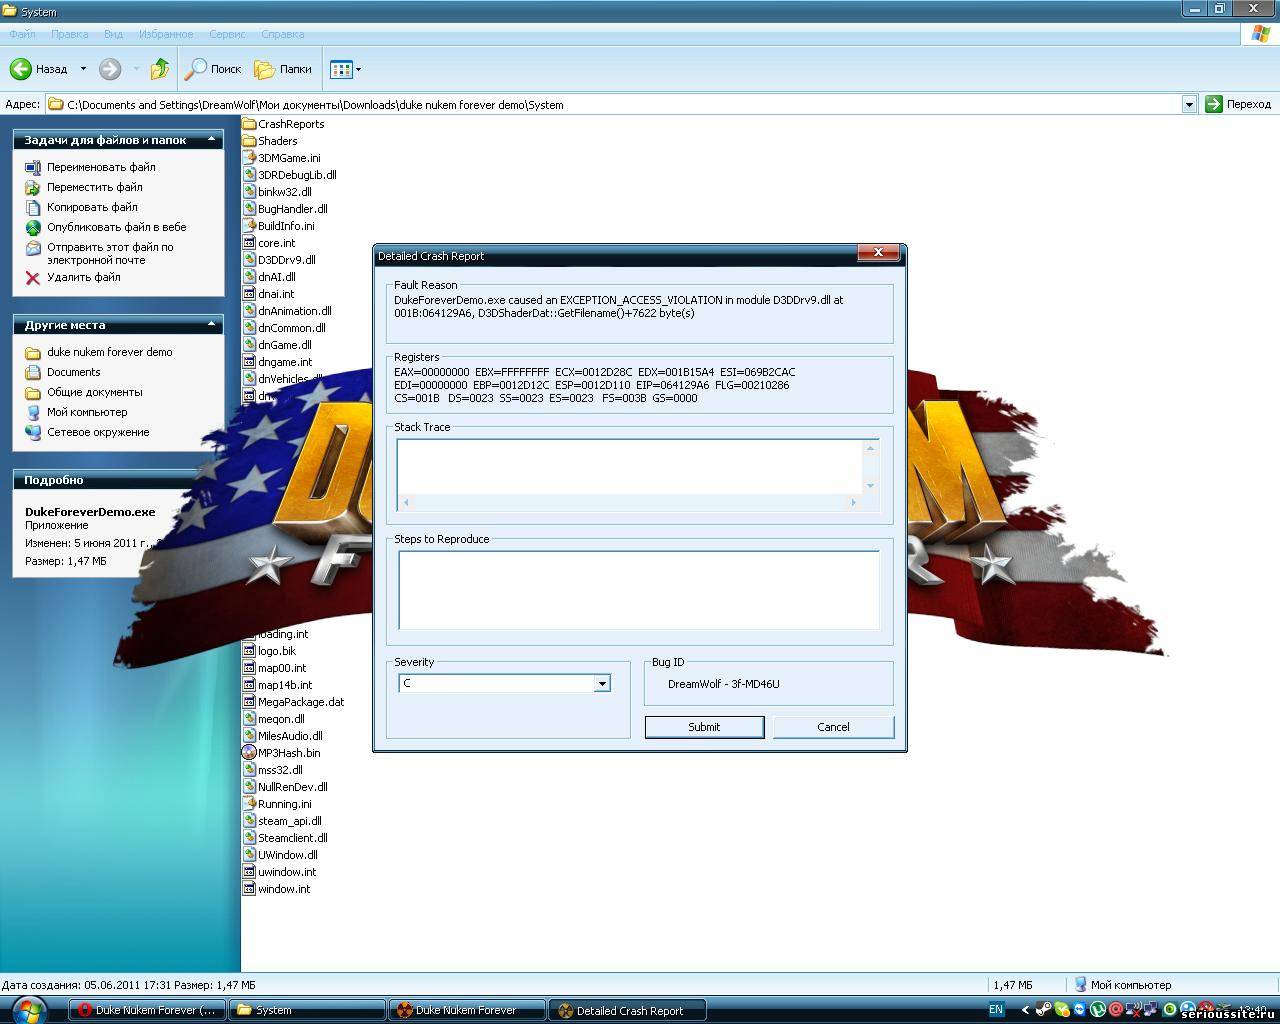Open the views mode icon dropdown
The image size is (1280, 1024).
pyautogui.click(x=345, y=69)
